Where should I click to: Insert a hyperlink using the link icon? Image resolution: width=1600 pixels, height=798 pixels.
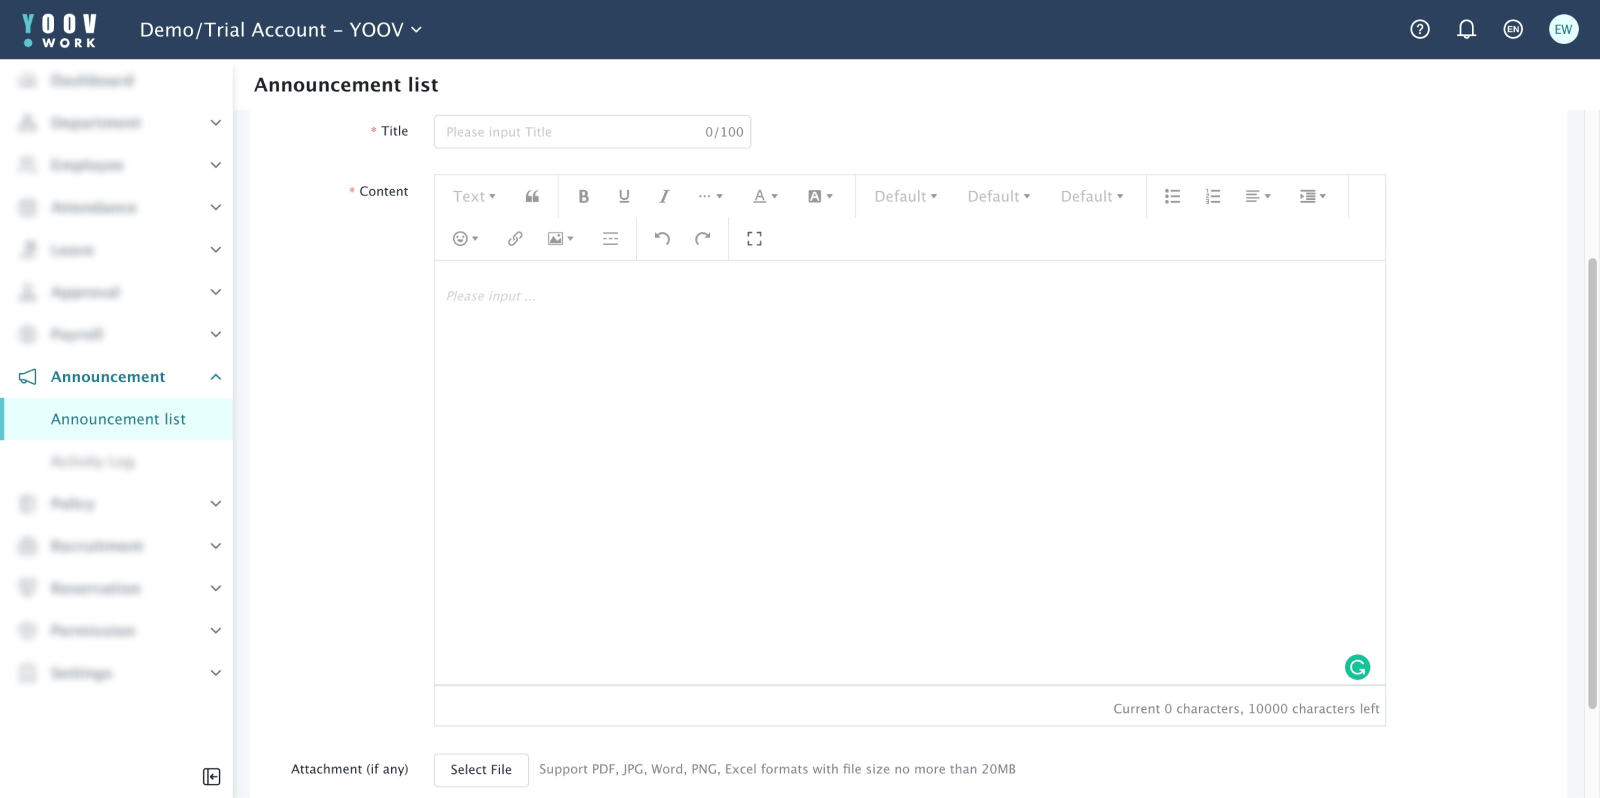click(x=515, y=239)
